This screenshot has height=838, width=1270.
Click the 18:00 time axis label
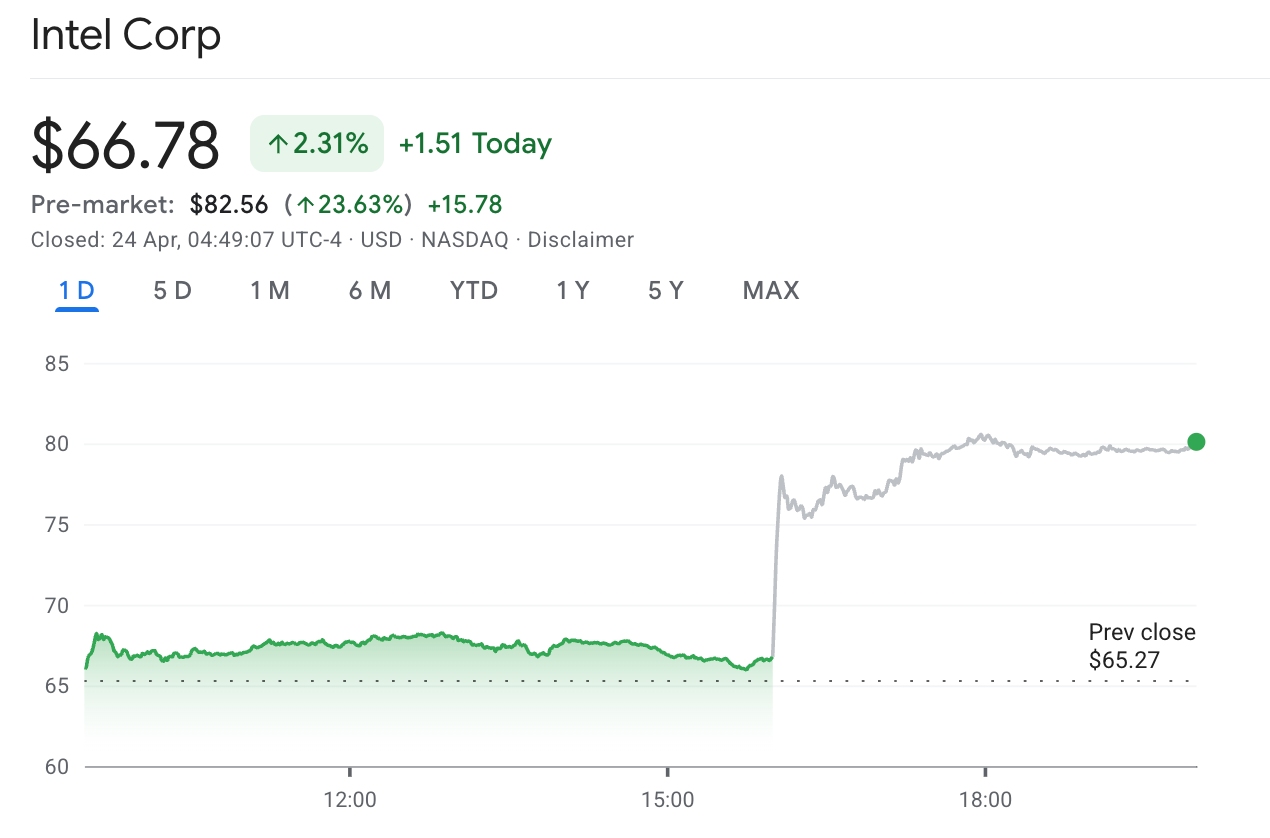[x=985, y=800]
